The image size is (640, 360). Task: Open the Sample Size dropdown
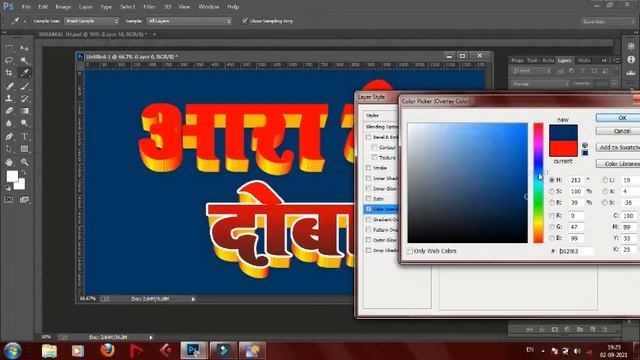pyautogui.click(x=91, y=21)
